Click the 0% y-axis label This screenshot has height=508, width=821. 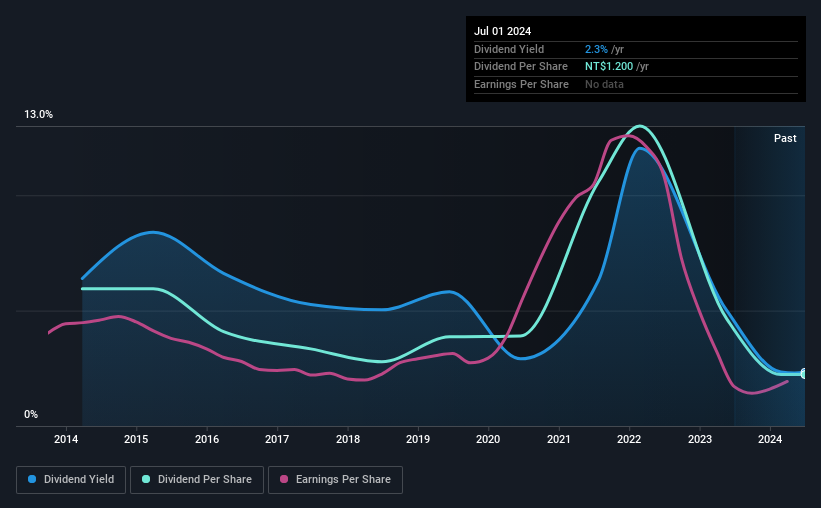coord(31,414)
